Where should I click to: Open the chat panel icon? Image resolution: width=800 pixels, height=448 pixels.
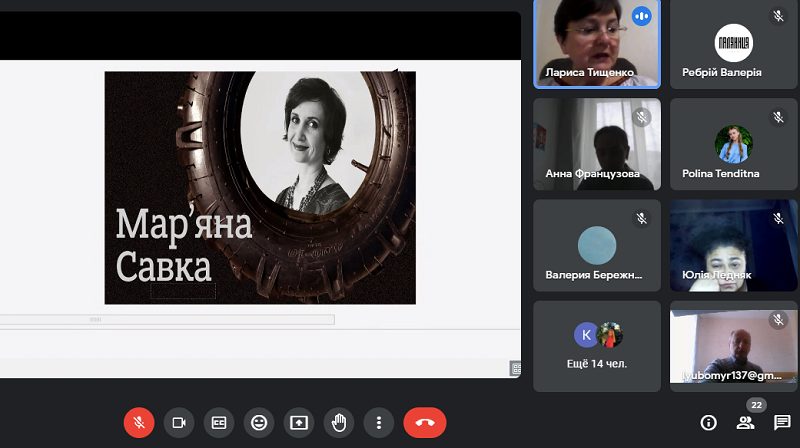pyautogui.click(x=782, y=422)
